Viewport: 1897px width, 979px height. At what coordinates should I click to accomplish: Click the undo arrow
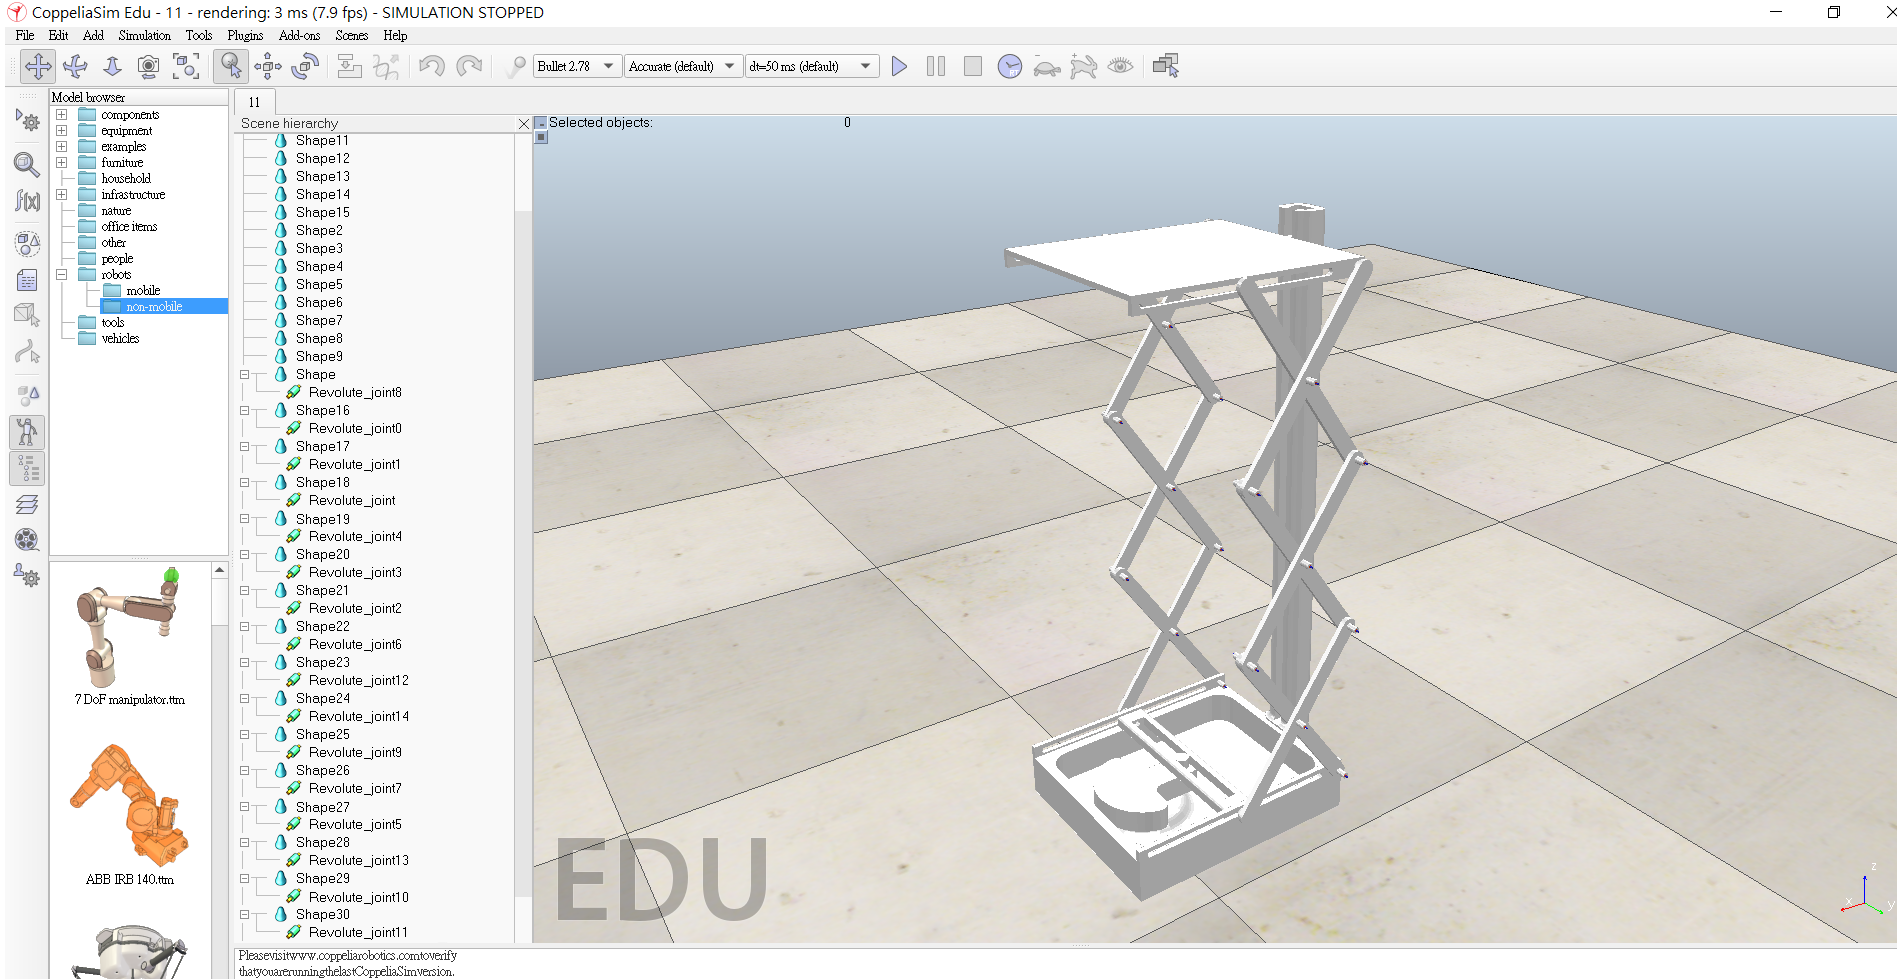tap(432, 66)
